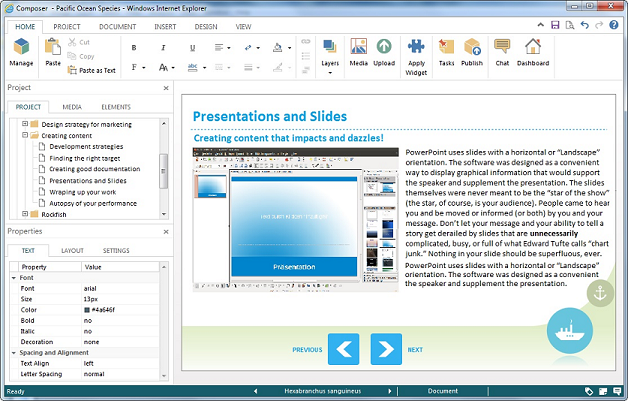The width and height of the screenshot is (628, 401).
Task: Go to next document in status bar
Action: tap(389, 391)
